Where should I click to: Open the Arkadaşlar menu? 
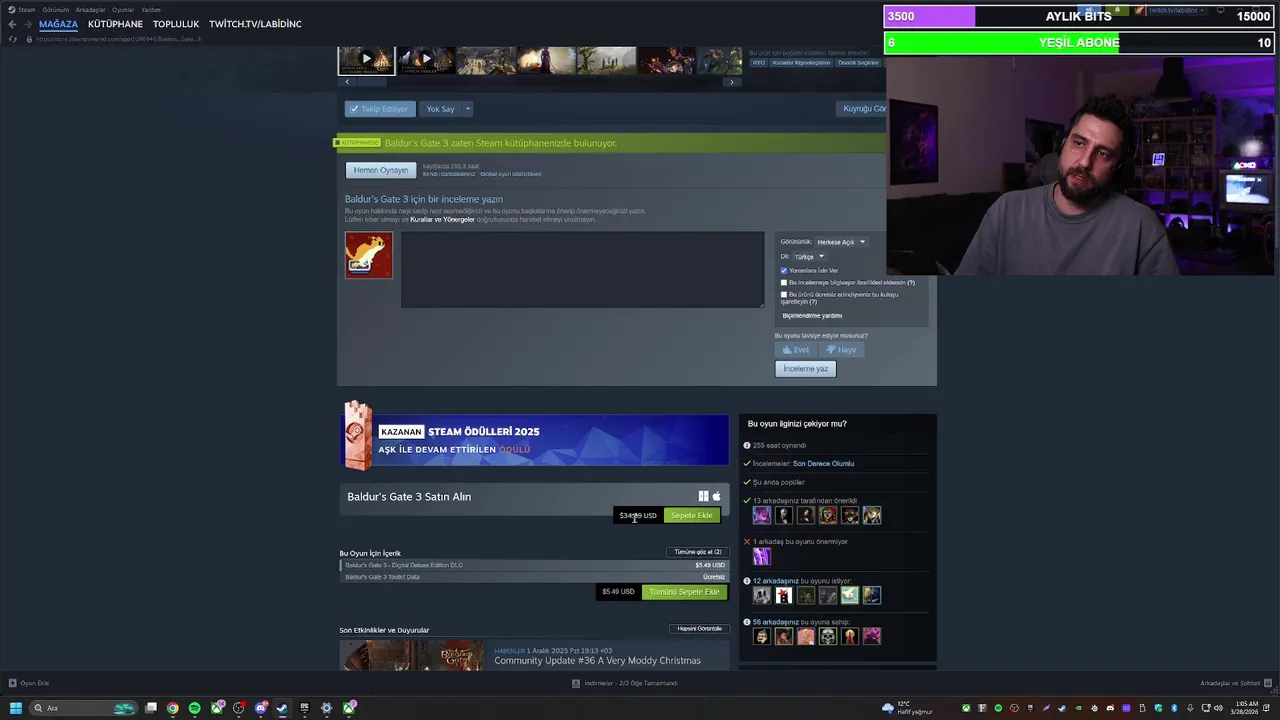click(x=90, y=9)
